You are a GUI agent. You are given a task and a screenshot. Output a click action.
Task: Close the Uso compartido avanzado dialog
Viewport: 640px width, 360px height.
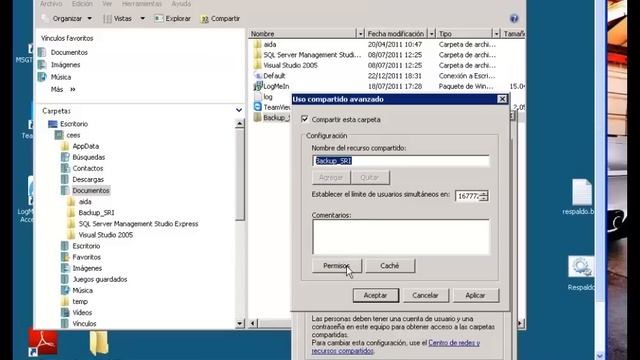(x=502, y=99)
